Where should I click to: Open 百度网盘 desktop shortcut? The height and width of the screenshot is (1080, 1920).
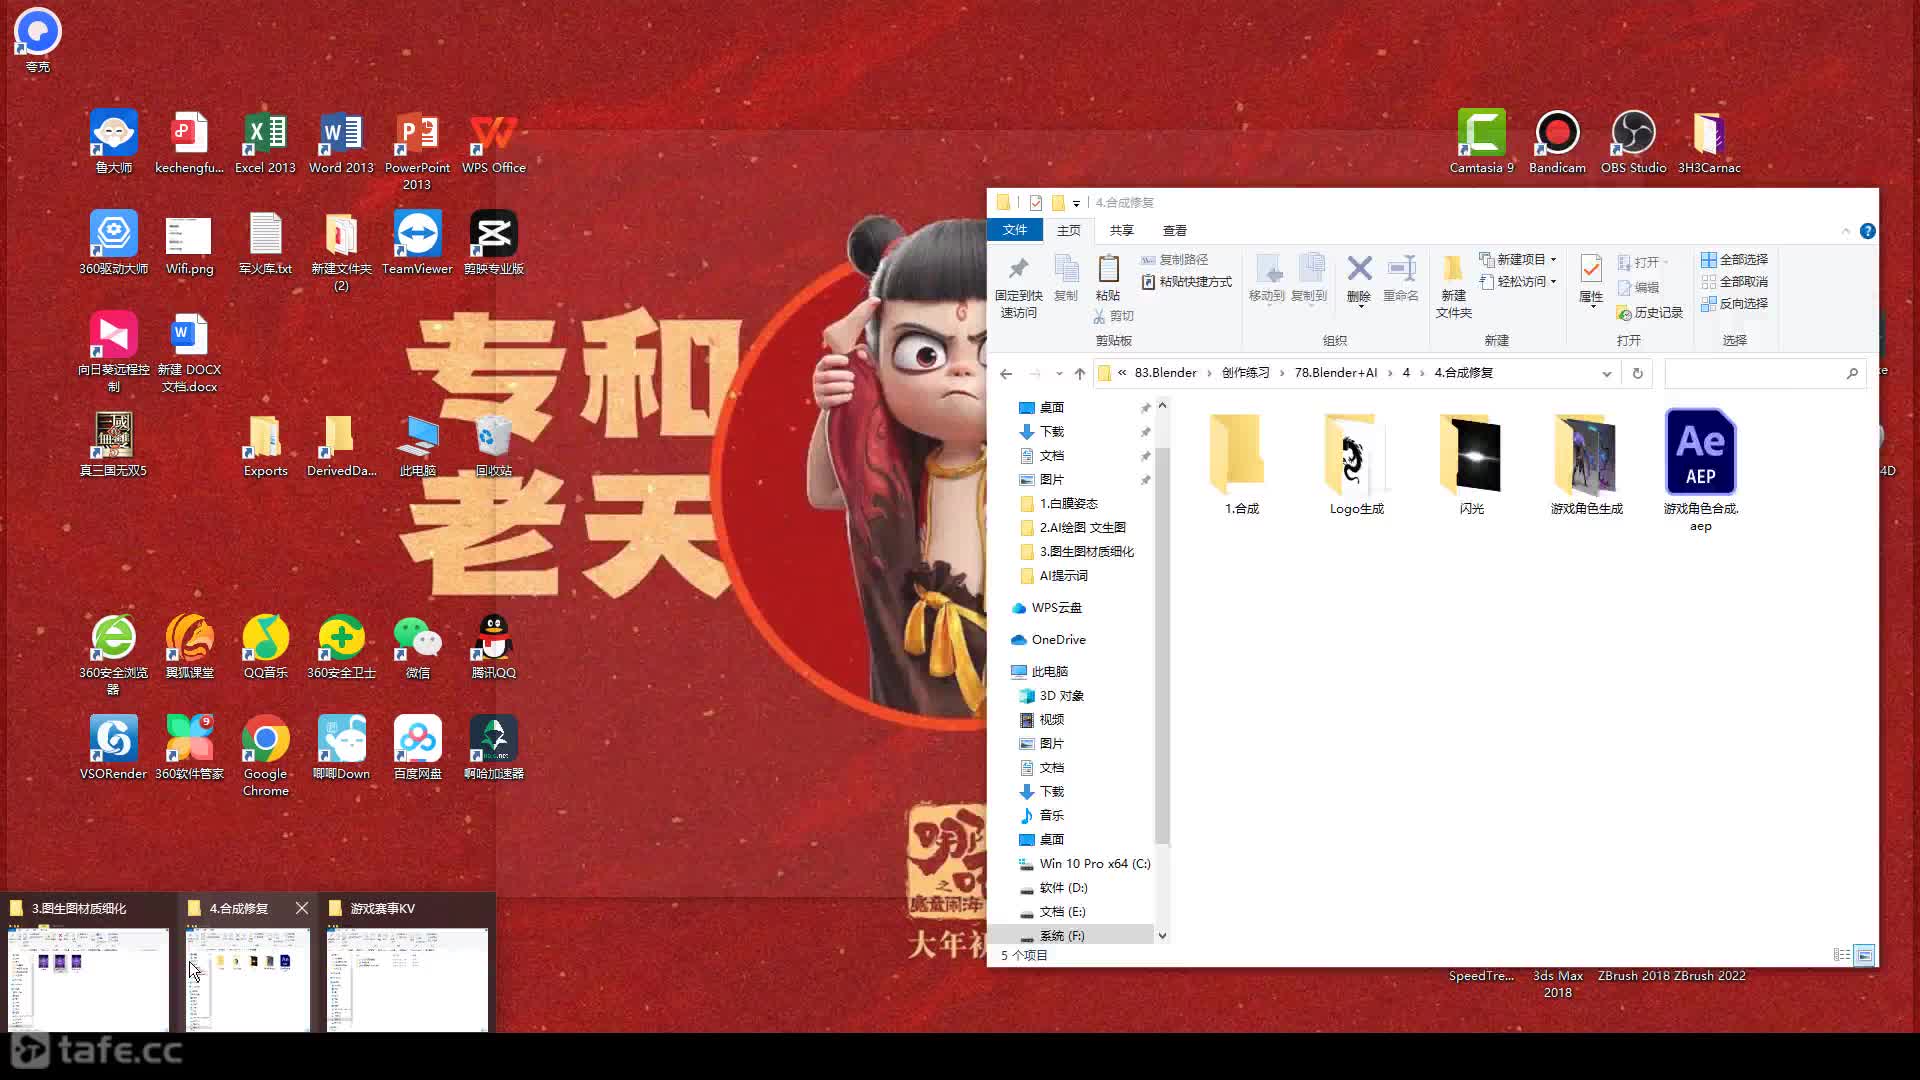point(417,747)
